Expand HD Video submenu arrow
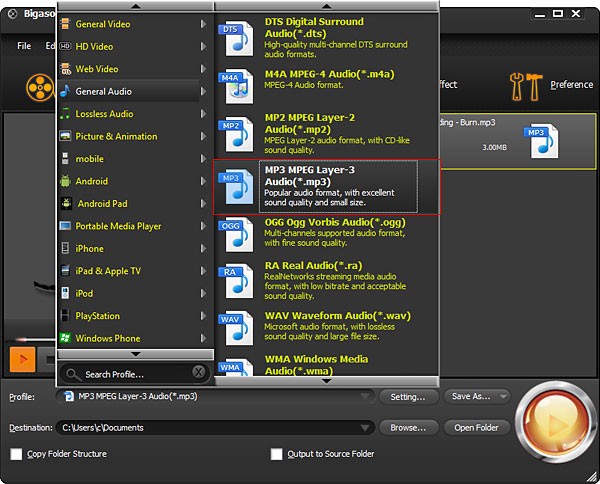Screen dimensions: 600x484 (203, 46)
